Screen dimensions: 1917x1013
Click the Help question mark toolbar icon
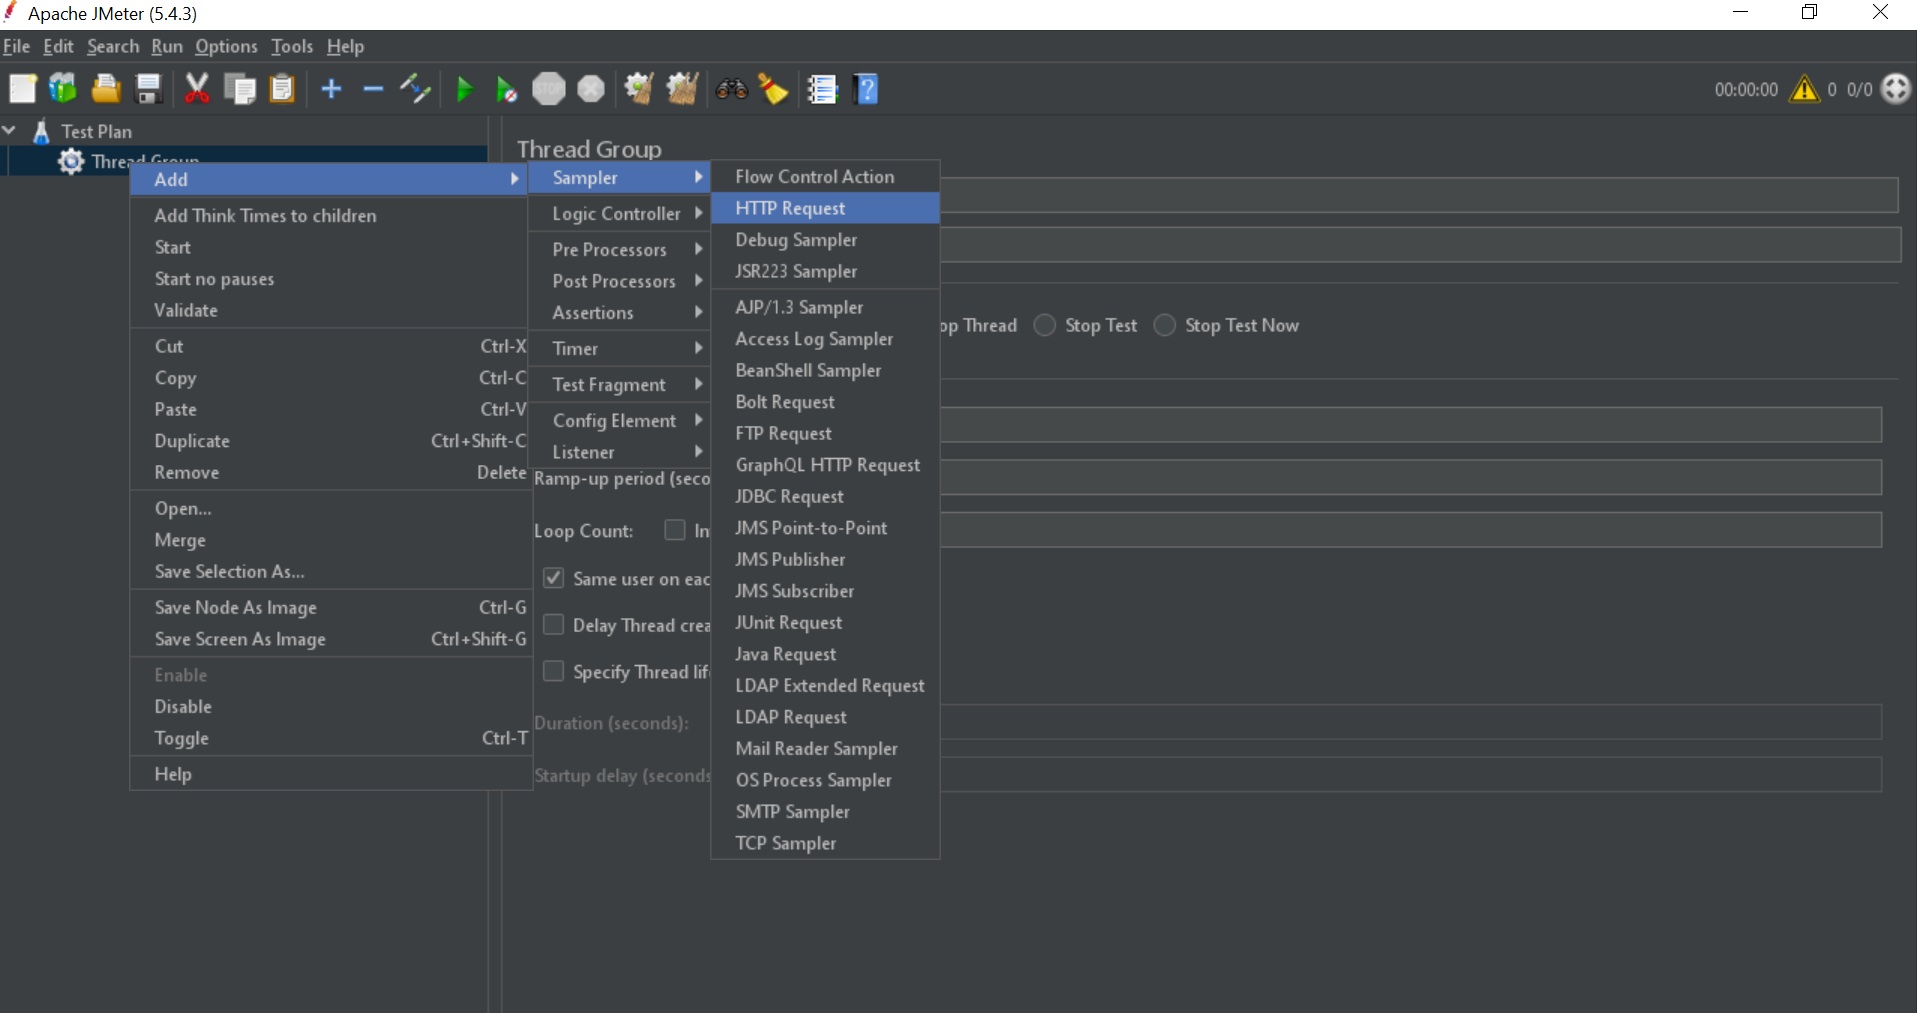pos(867,89)
